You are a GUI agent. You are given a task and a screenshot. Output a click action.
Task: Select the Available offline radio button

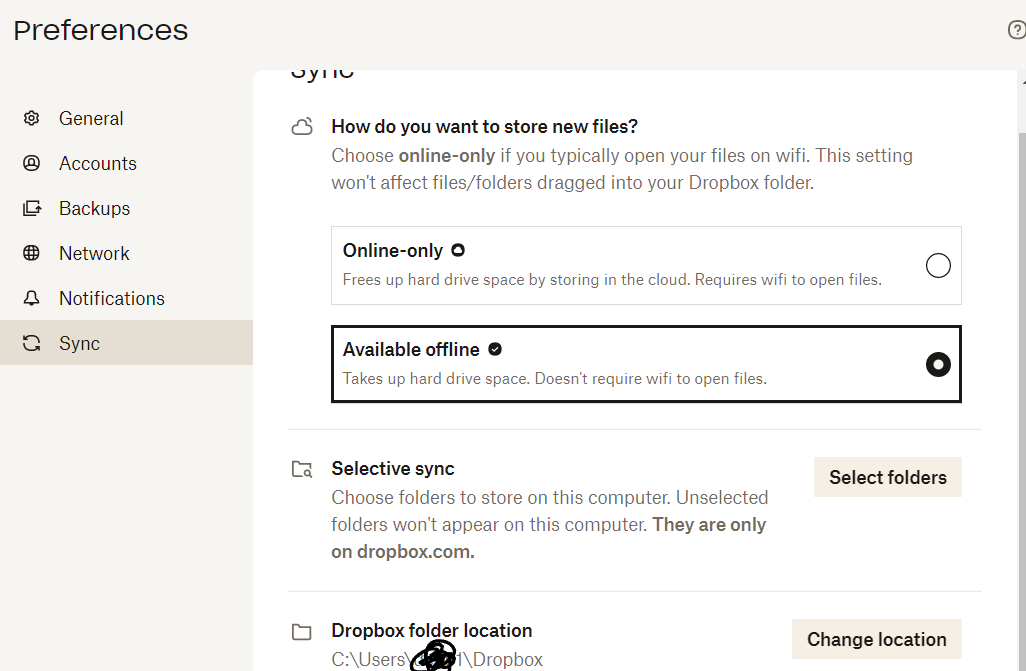tap(938, 364)
